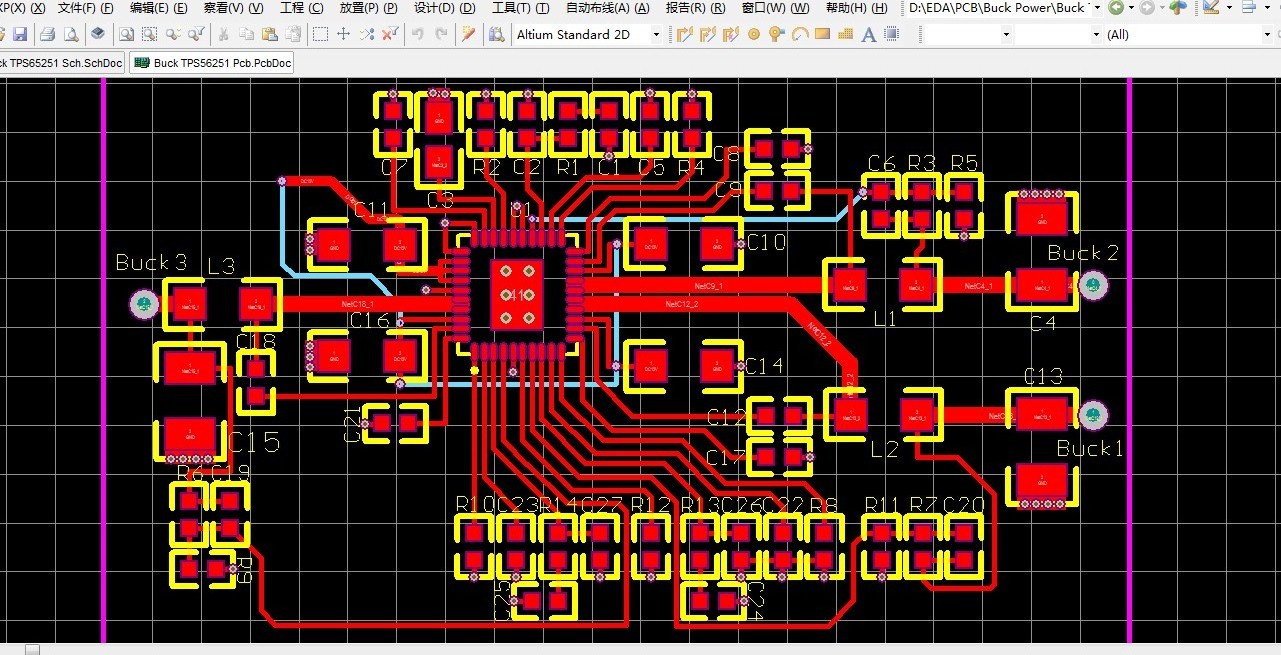Click the Cut scissors icon

point(223,34)
